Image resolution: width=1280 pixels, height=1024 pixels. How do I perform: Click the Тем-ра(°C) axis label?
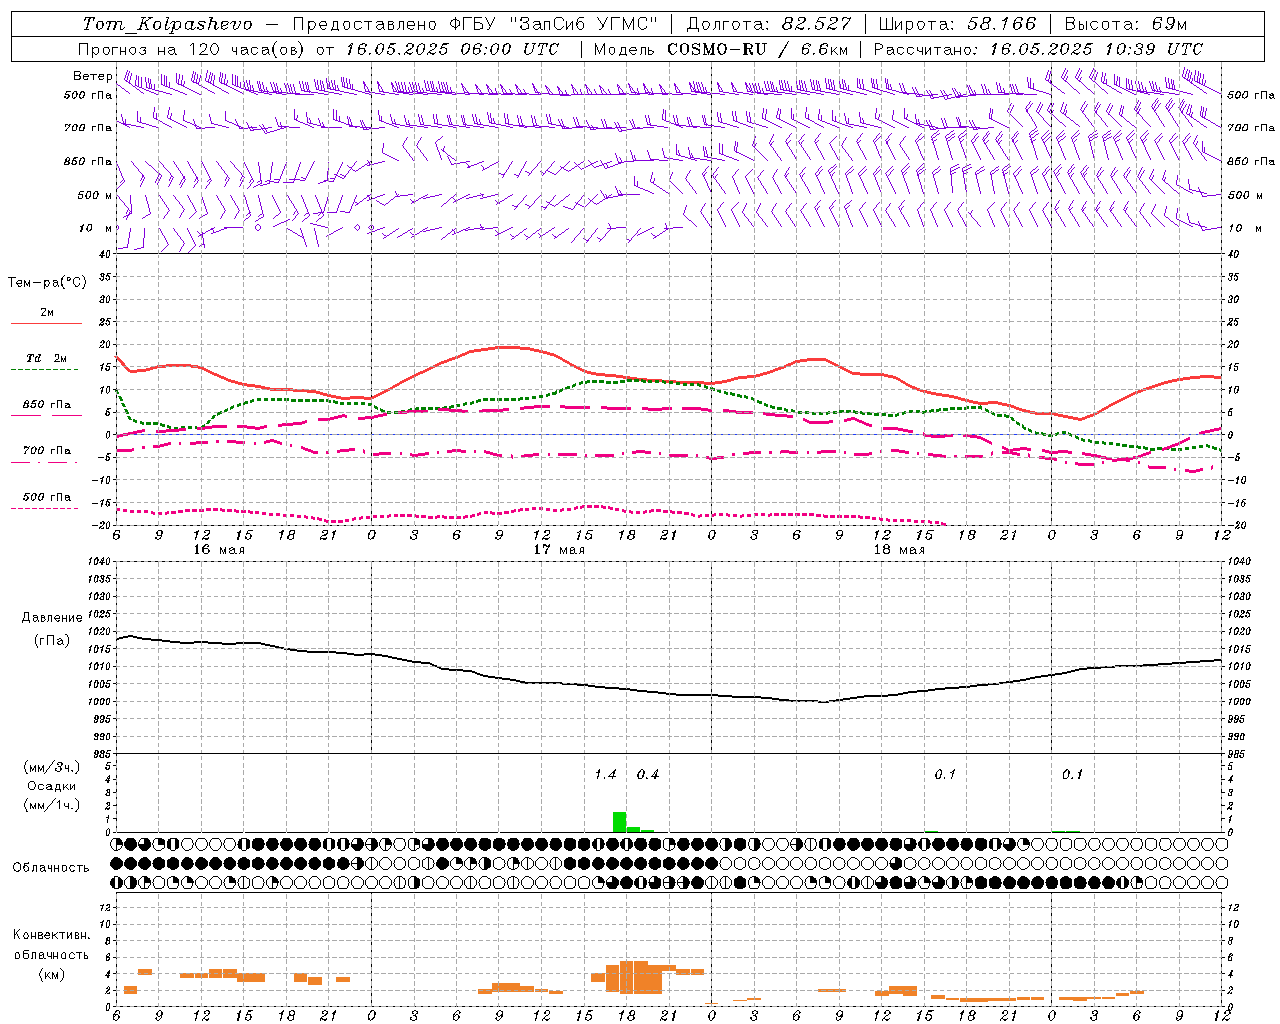pyautogui.click(x=47, y=283)
